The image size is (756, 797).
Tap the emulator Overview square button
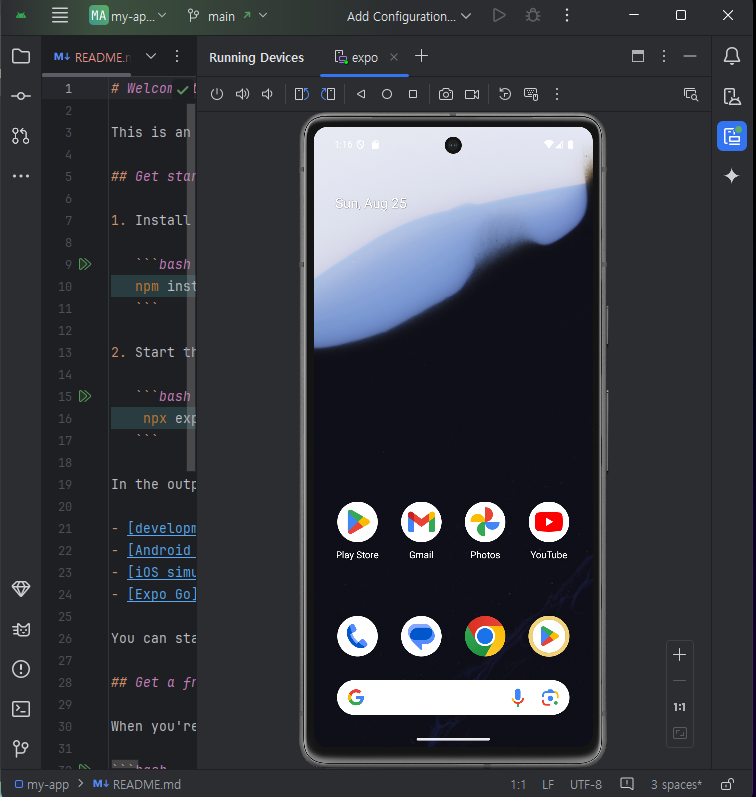click(x=413, y=94)
